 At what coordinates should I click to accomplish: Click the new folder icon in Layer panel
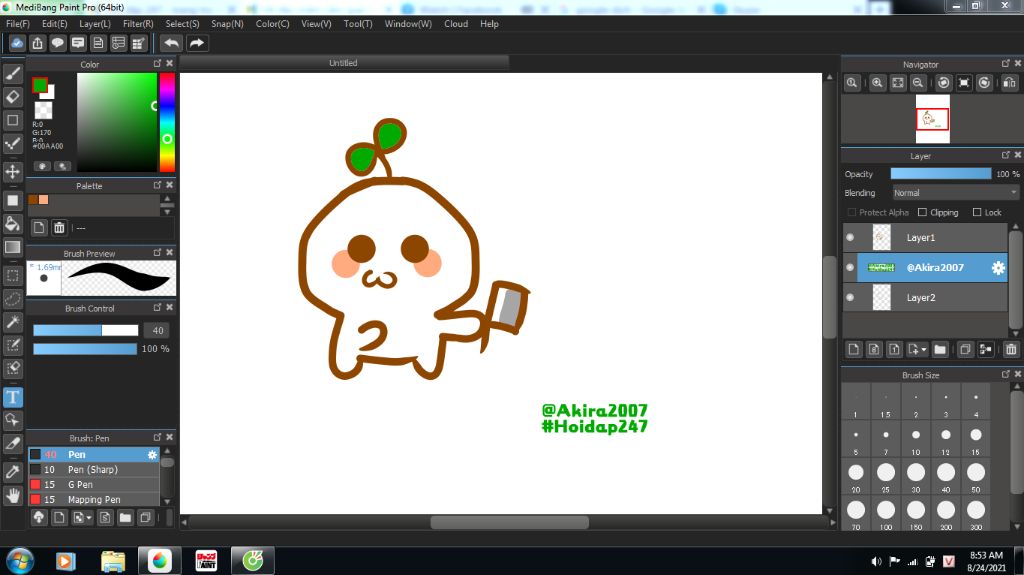[x=940, y=349]
